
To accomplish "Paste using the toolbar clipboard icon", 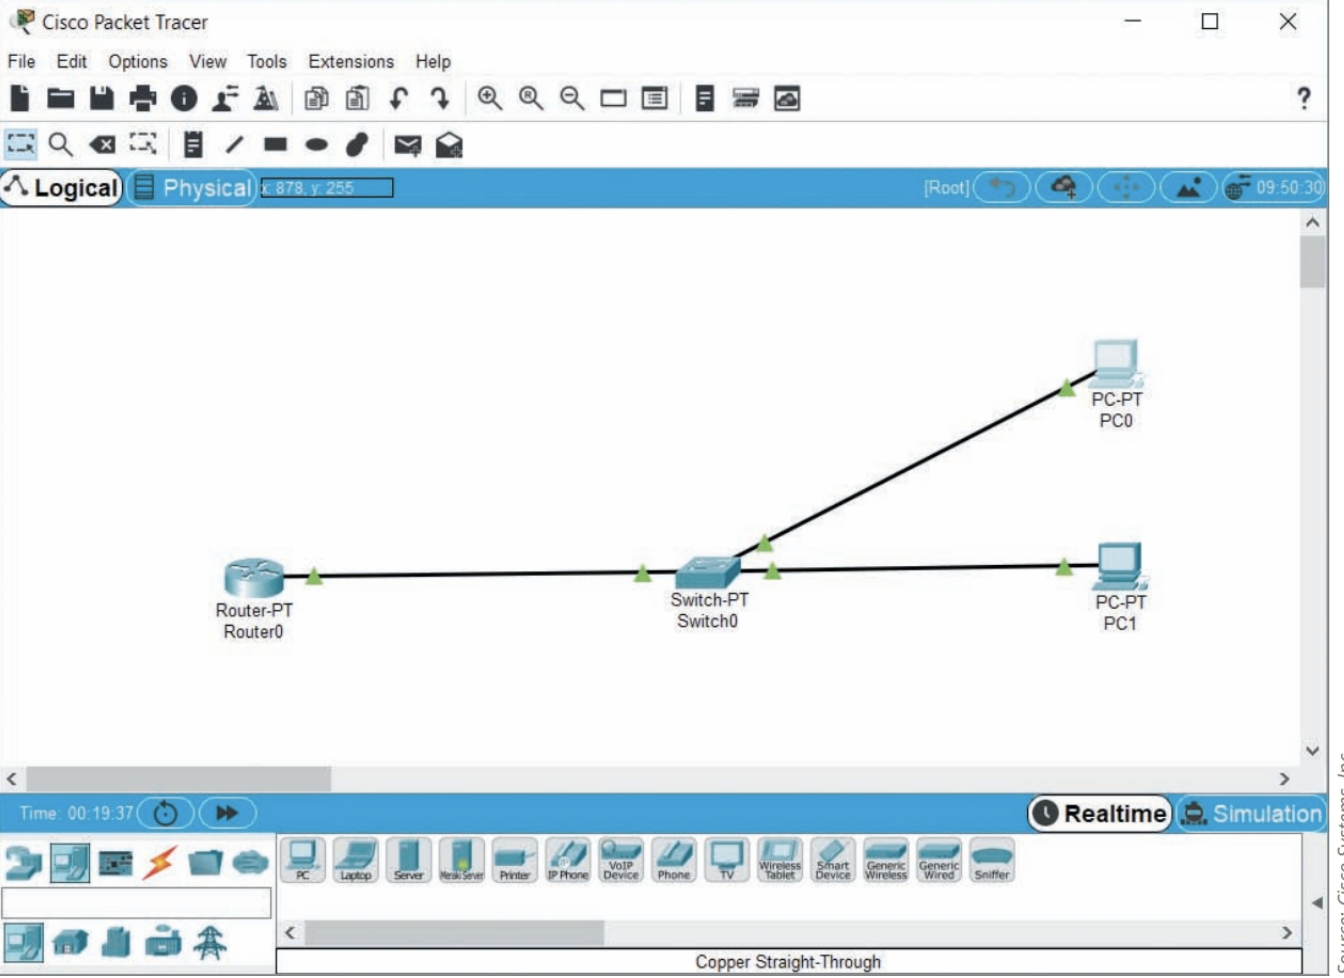I will point(358,98).
